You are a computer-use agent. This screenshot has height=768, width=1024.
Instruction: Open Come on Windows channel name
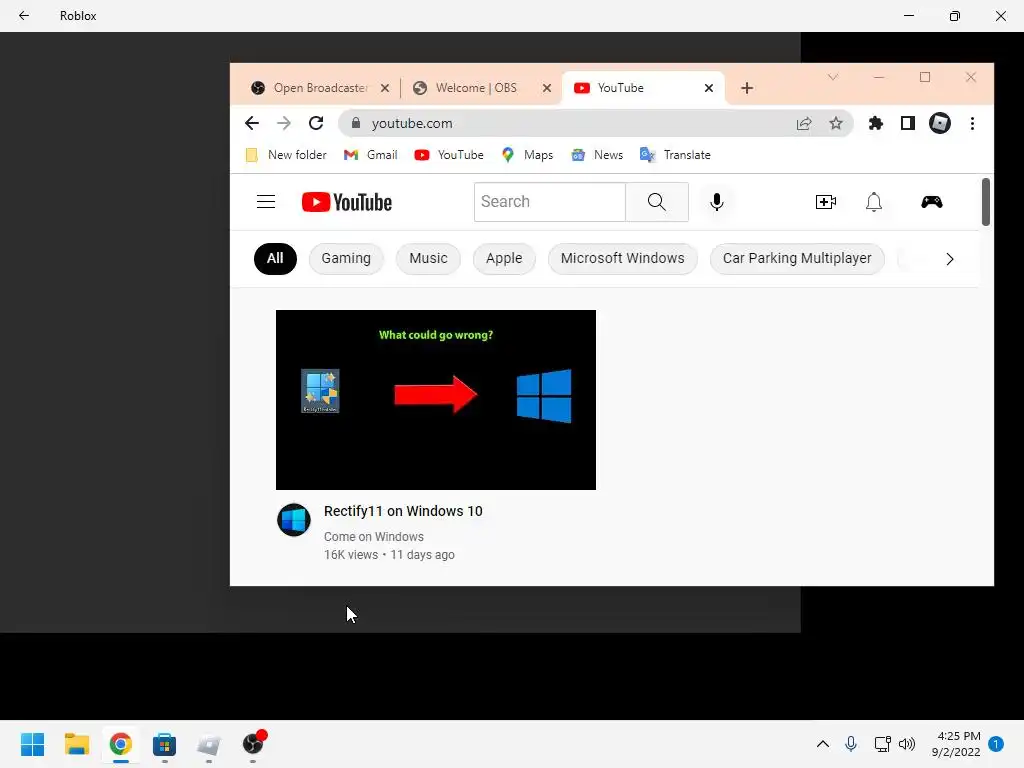pyautogui.click(x=374, y=537)
